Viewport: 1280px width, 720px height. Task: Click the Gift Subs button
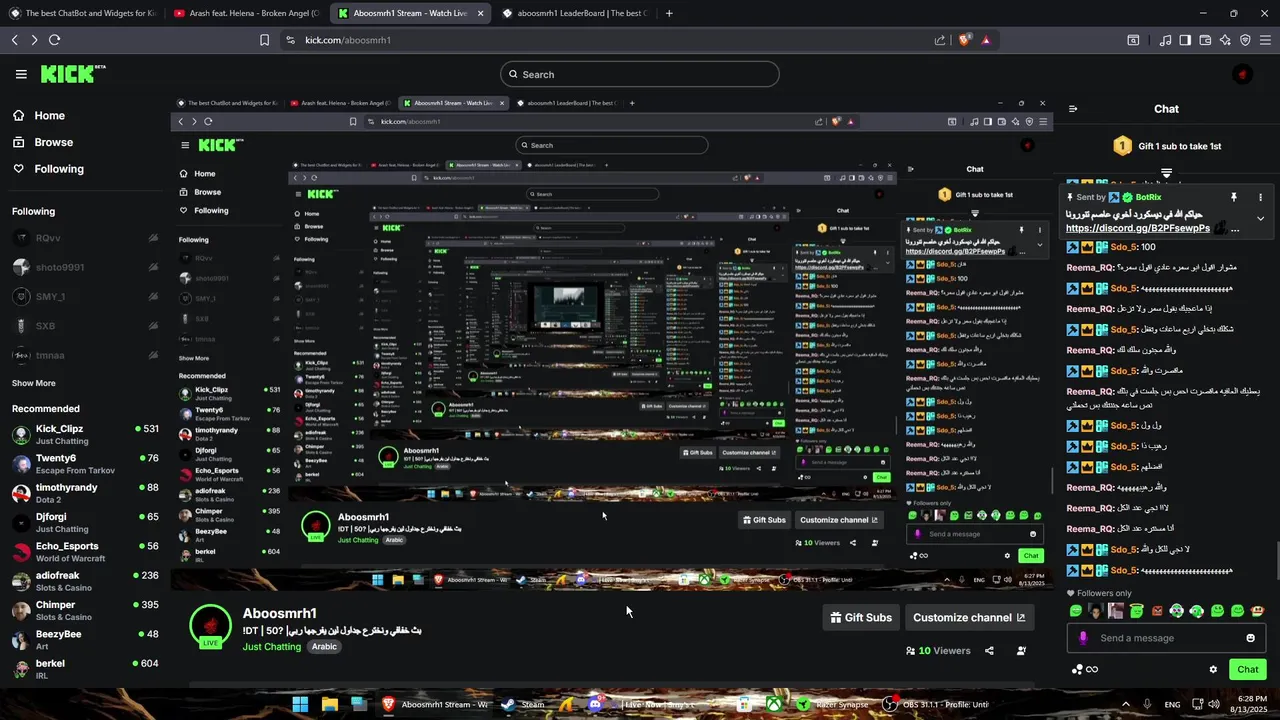861,617
